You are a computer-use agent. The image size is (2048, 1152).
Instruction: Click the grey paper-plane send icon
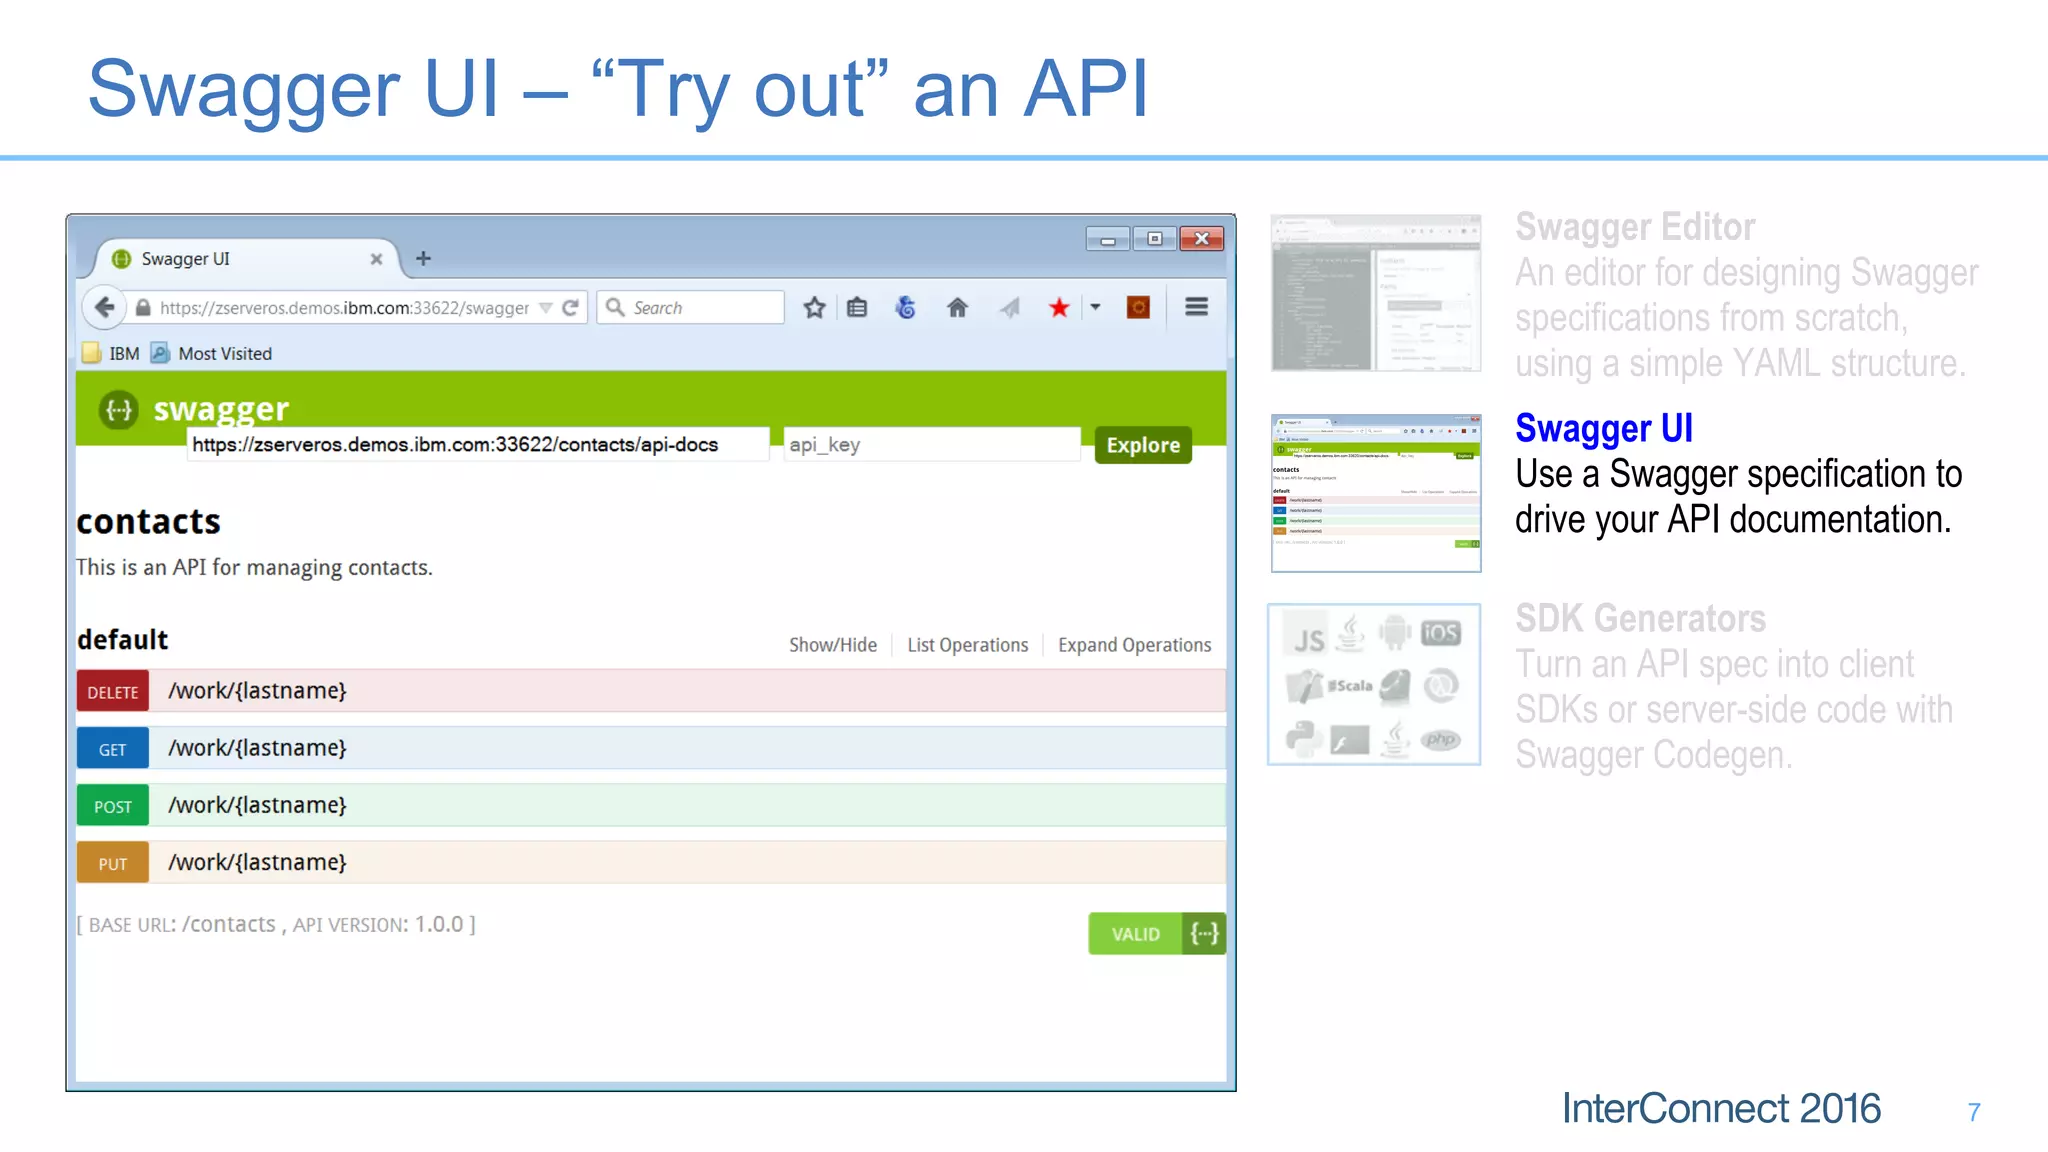point(1009,307)
